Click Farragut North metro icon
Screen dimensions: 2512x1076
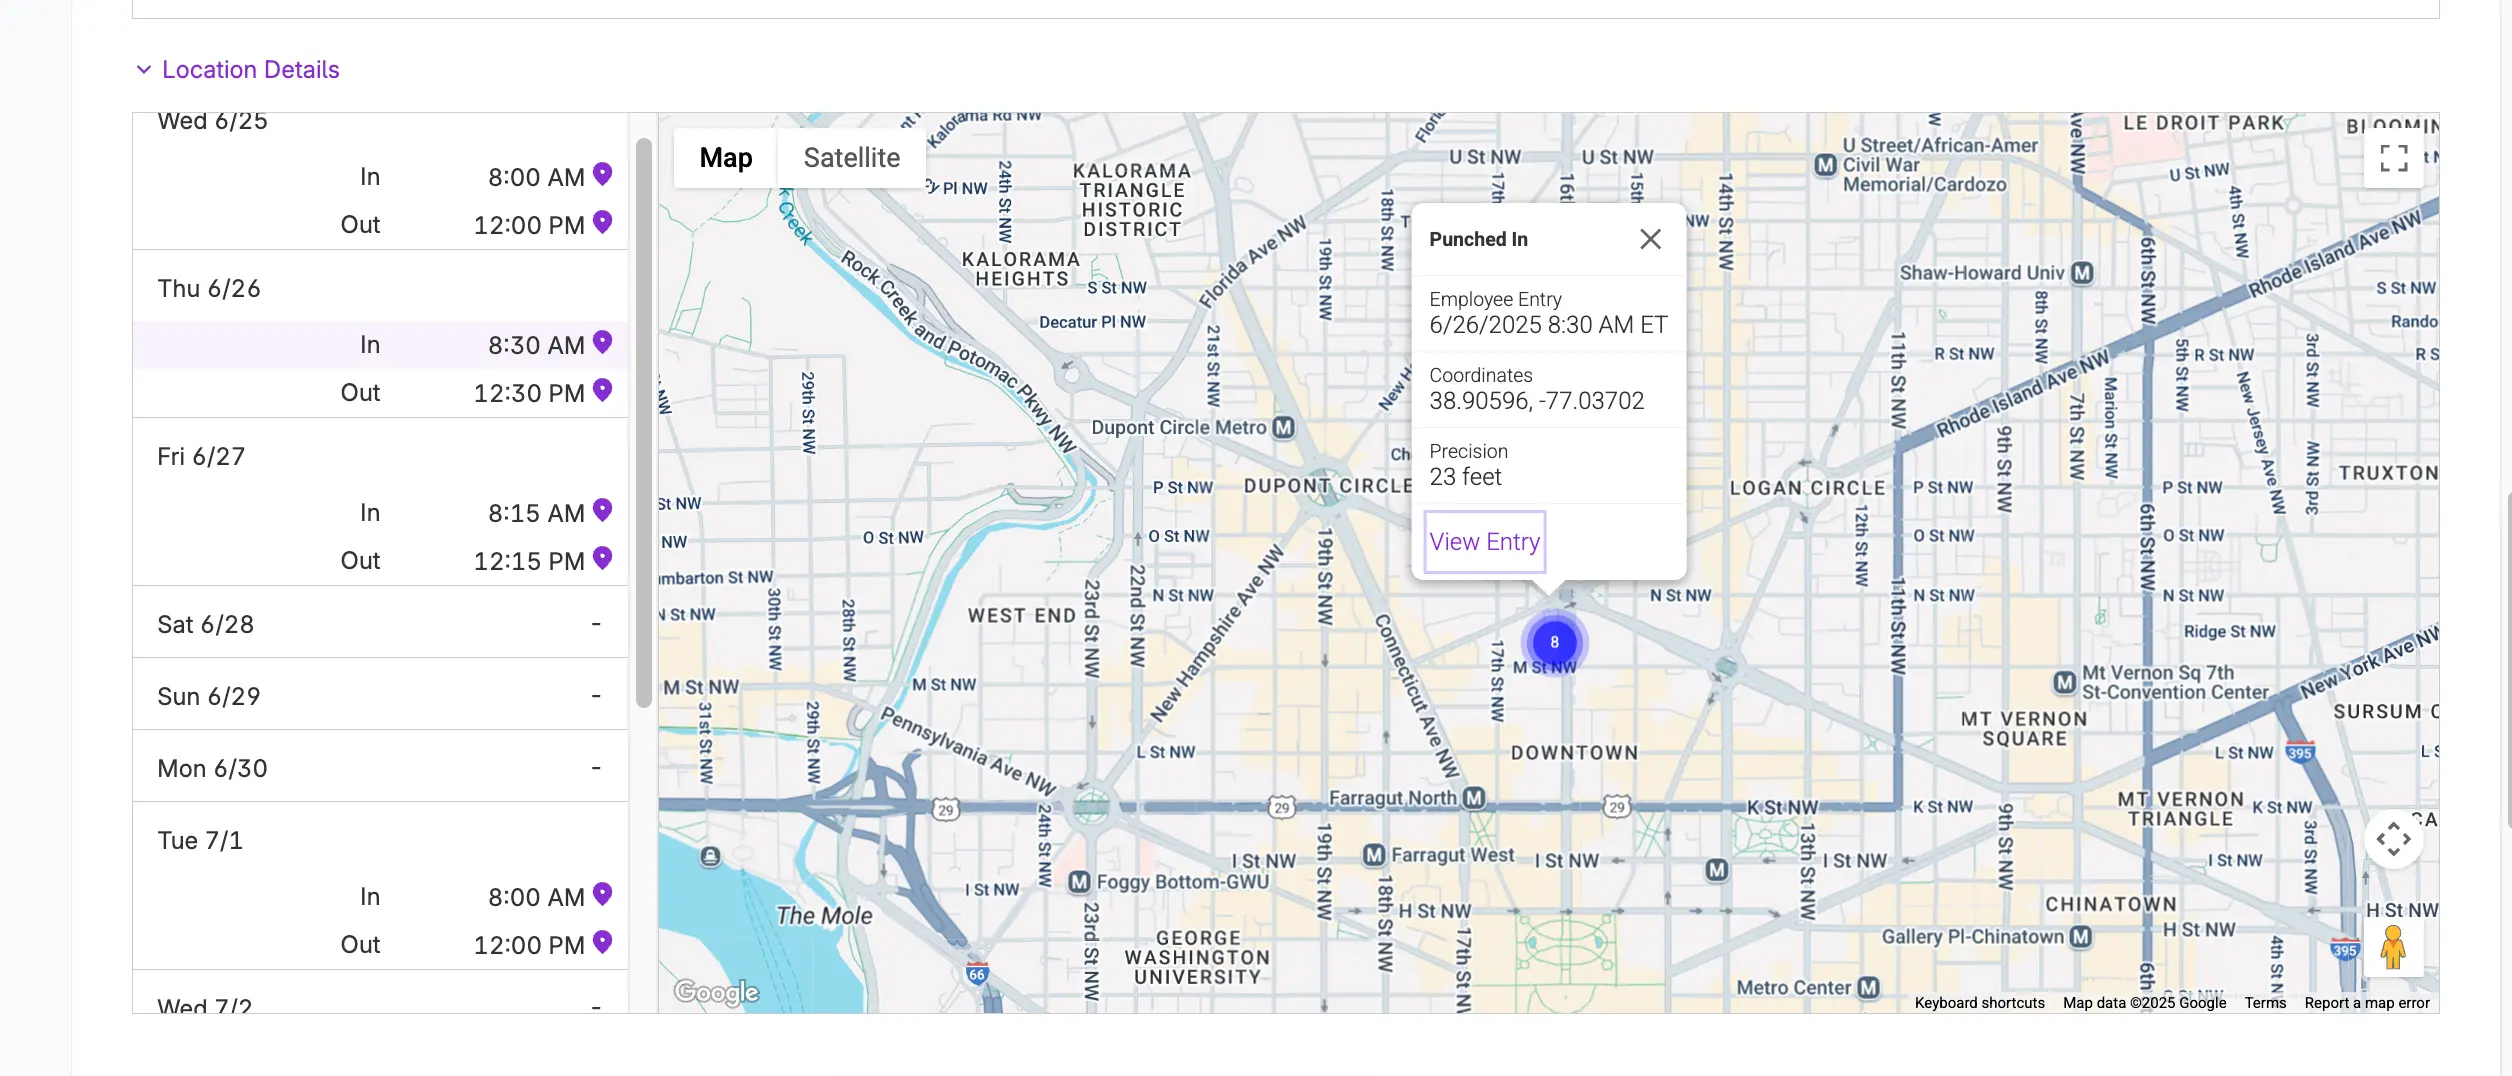1473,797
